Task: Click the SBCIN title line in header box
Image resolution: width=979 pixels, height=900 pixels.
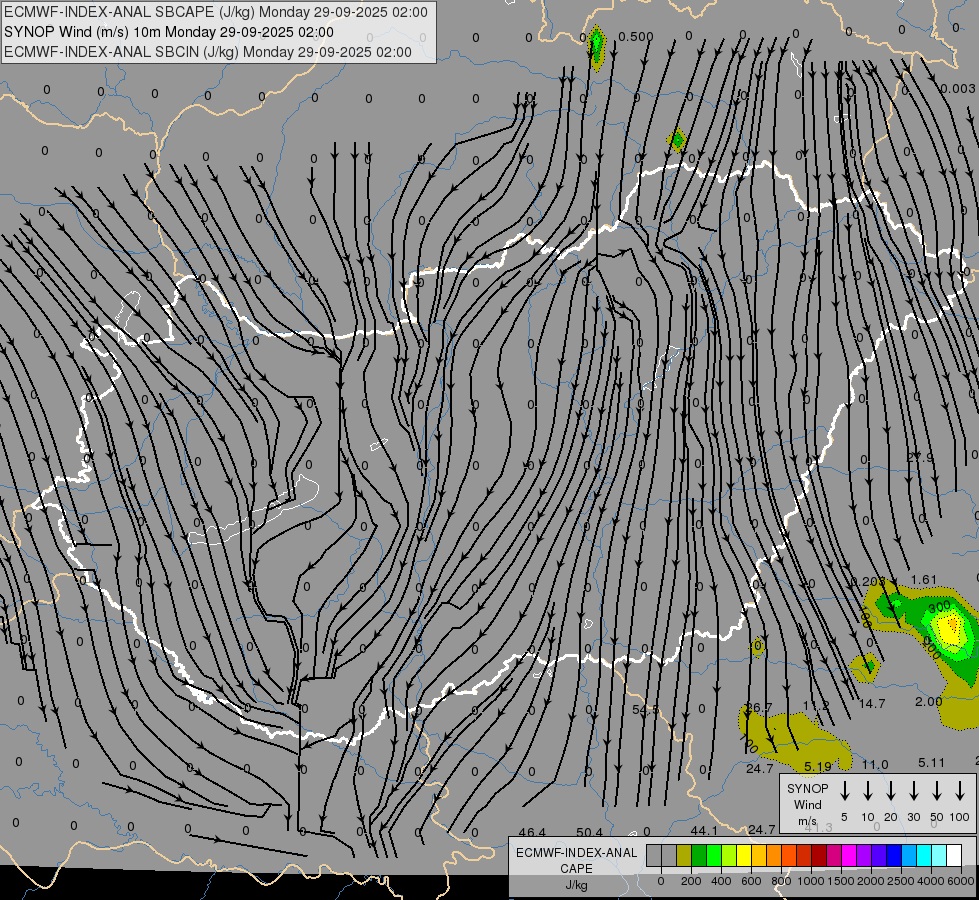Action: click(x=208, y=52)
